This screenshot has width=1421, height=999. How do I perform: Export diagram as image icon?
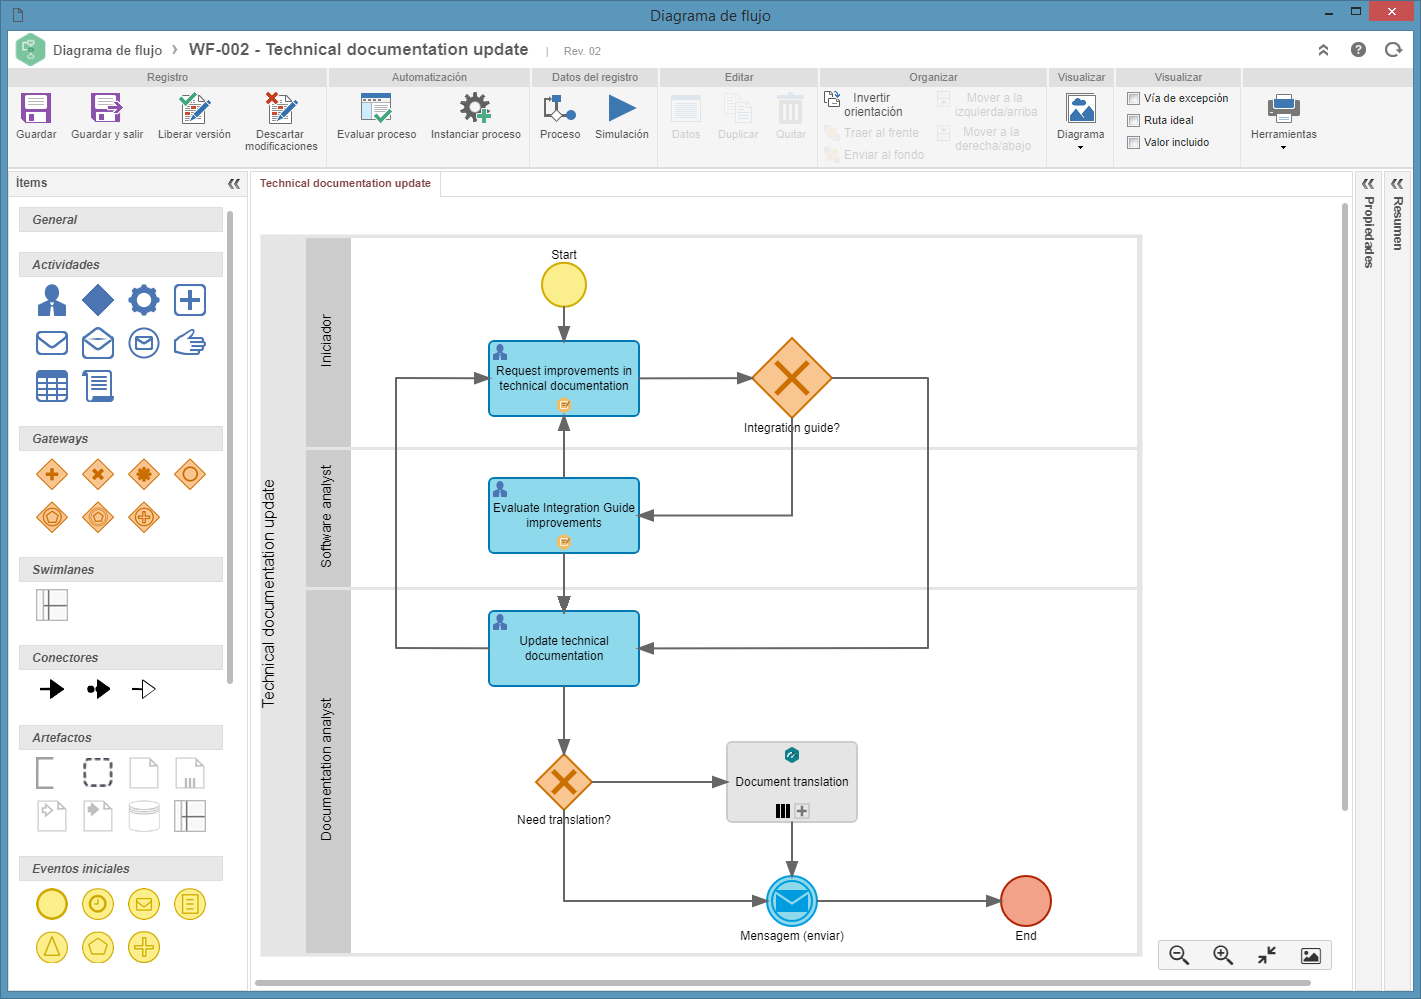(x=1311, y=956)
